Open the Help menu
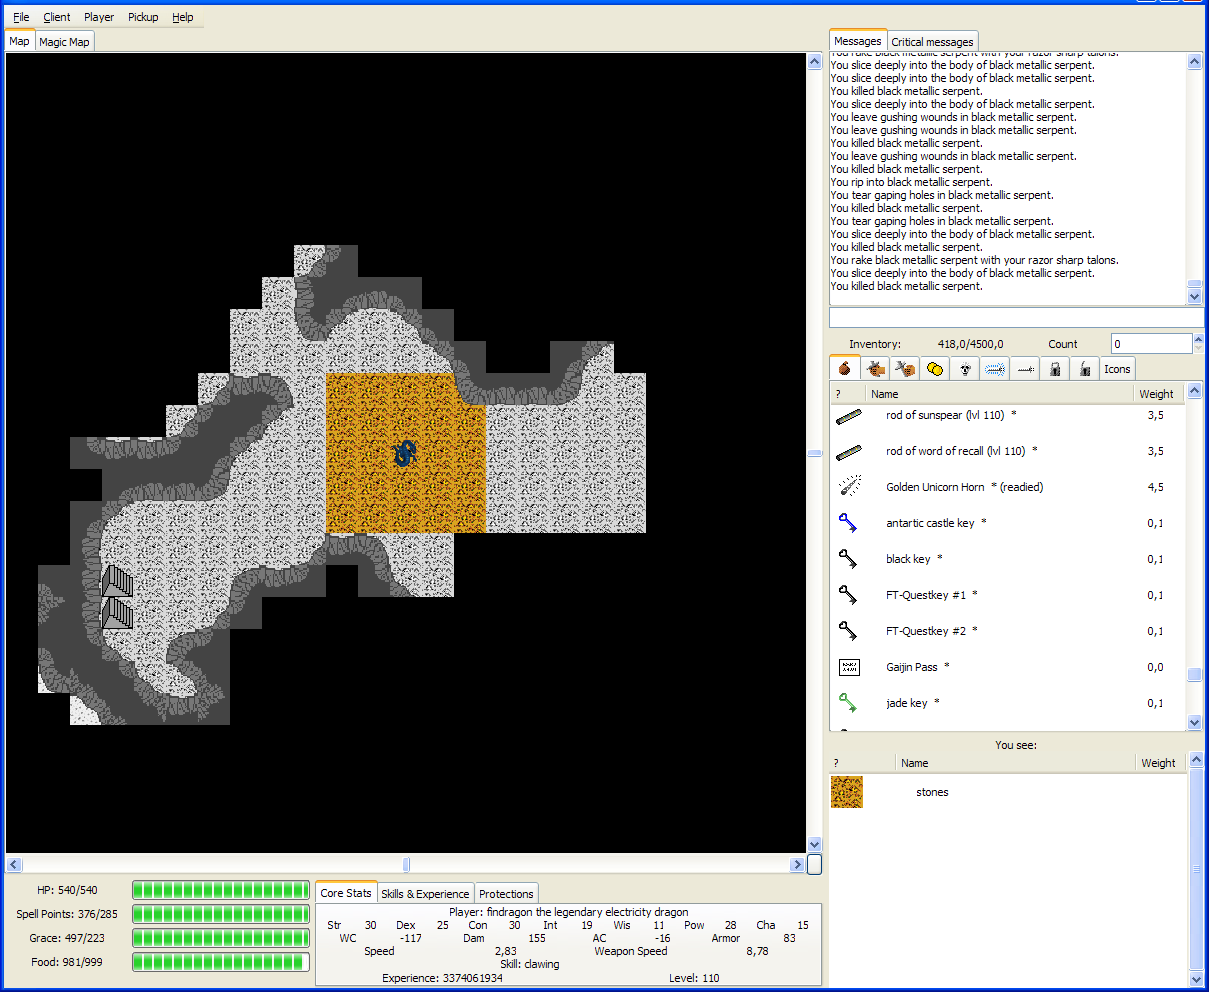 click(x=183, y=17)
